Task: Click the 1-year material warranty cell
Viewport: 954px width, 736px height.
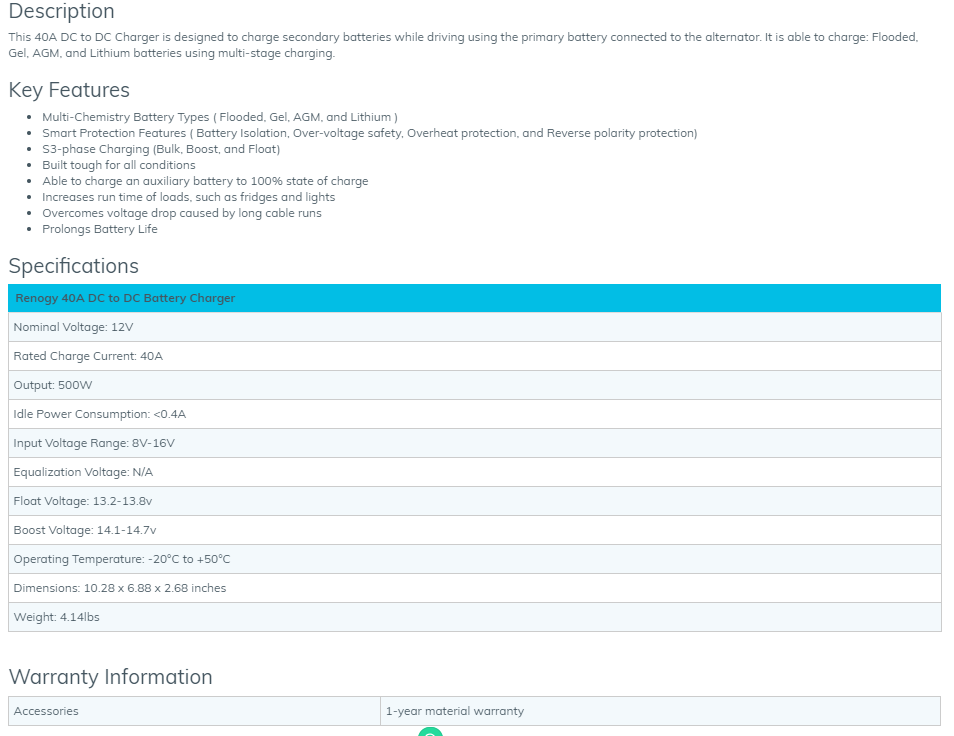Action: pyautogui.click(x=660, y=711)
